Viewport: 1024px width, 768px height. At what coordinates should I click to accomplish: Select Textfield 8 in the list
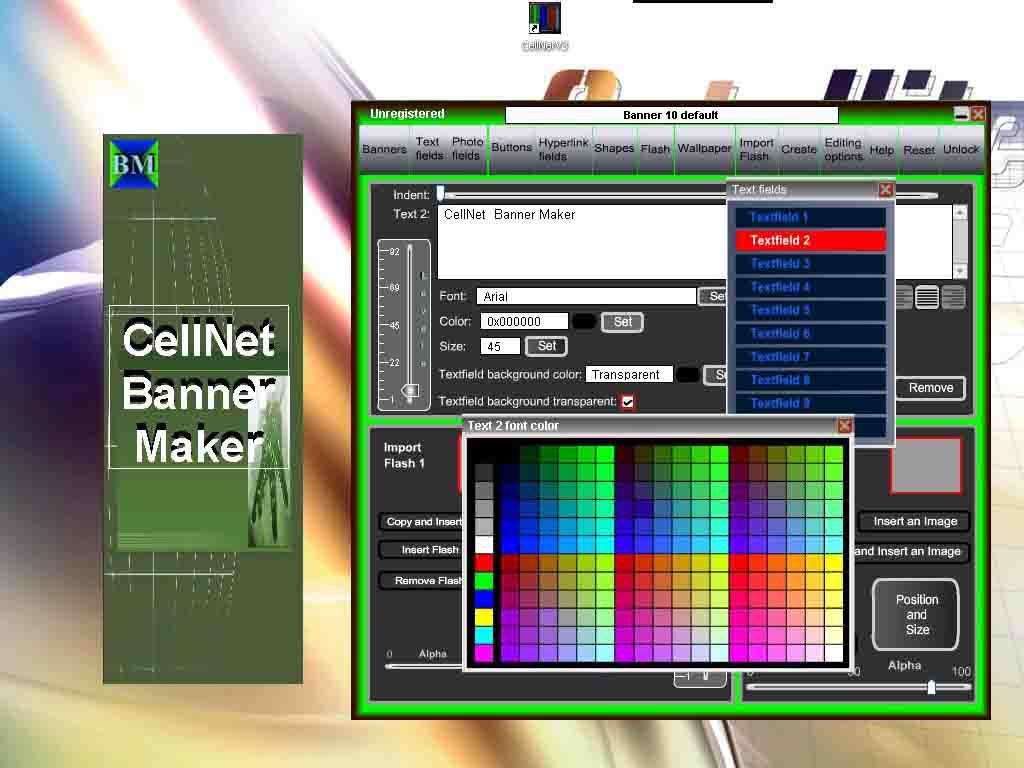click(x=810, y=380)
